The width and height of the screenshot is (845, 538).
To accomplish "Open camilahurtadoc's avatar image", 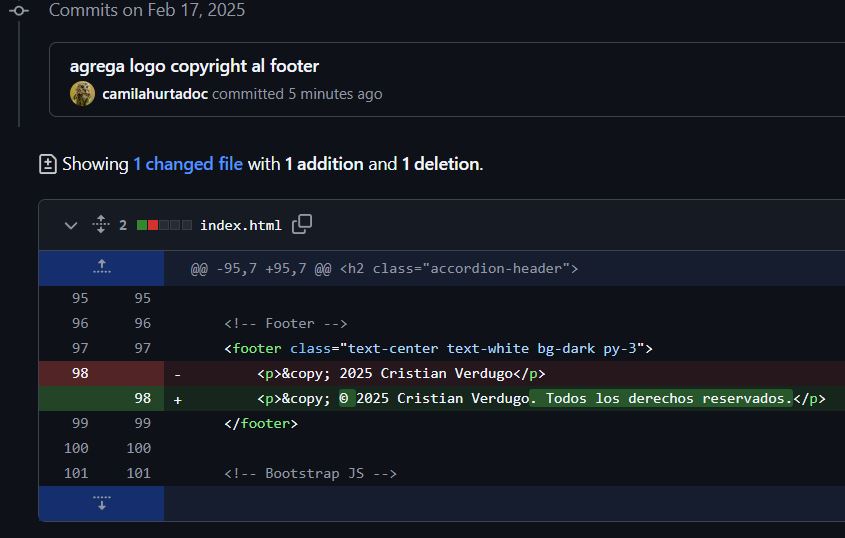I will coord(82,94).
